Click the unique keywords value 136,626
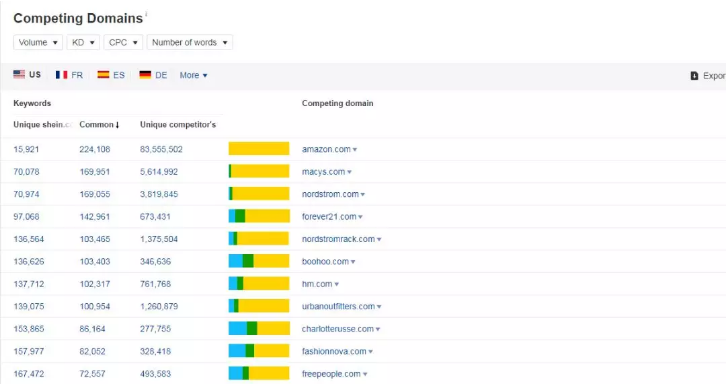Viewport: 726px width, 389px height. click(29, 262)
